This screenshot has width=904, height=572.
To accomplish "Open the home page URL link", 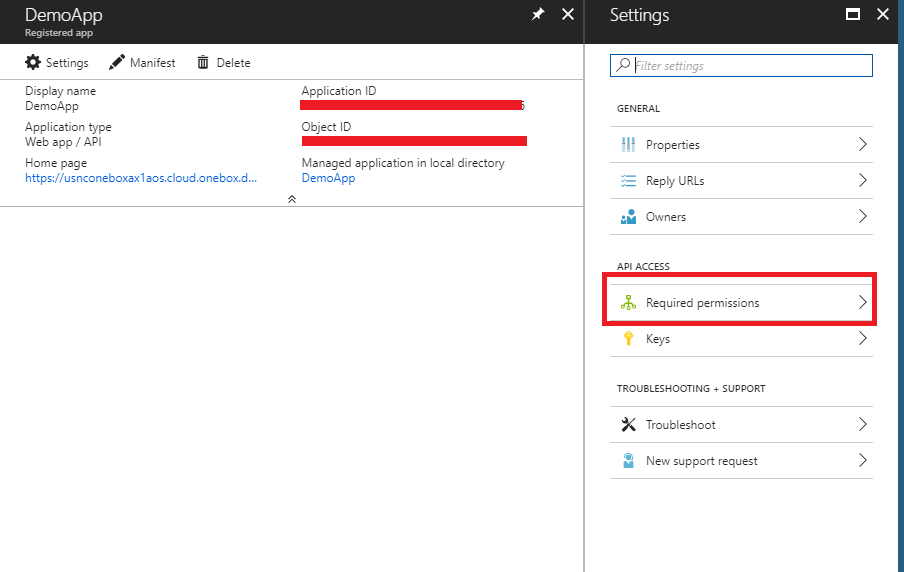I will coord(141,178).
